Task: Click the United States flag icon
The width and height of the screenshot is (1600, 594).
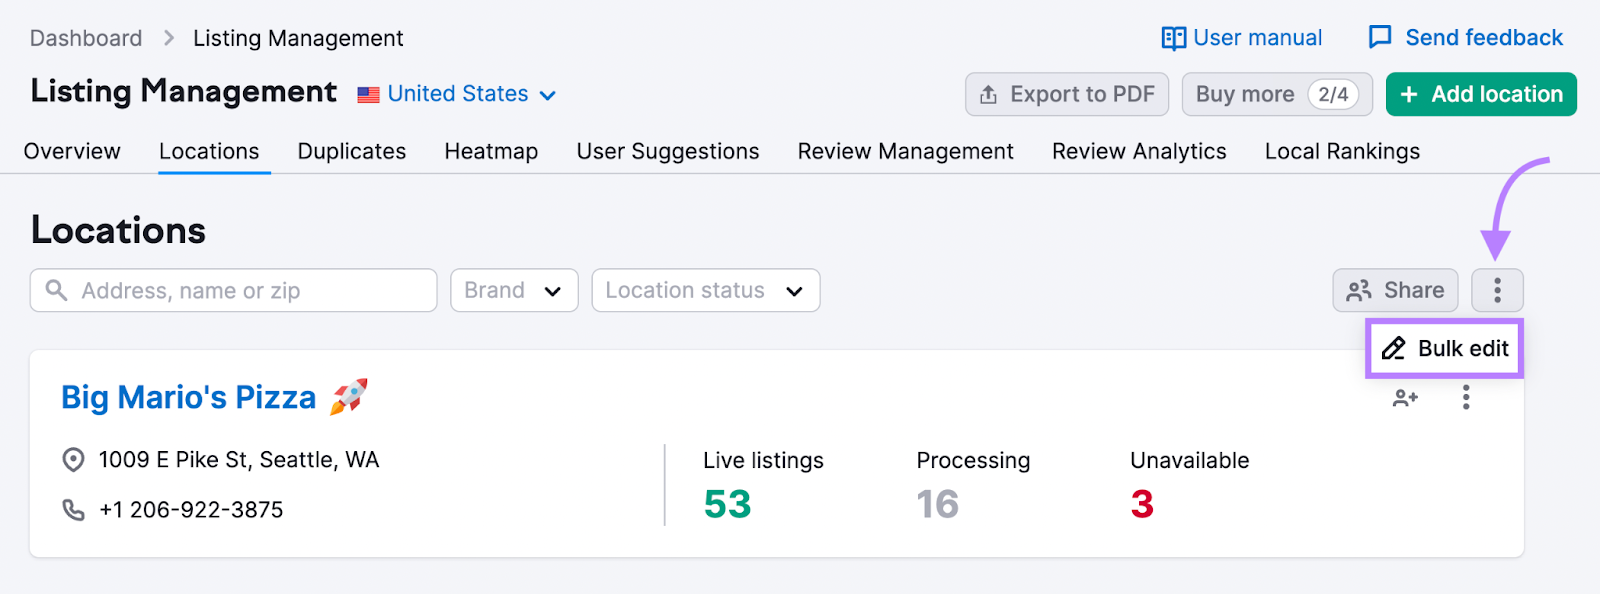Action: pyautogui.click(x=368, y=95)
